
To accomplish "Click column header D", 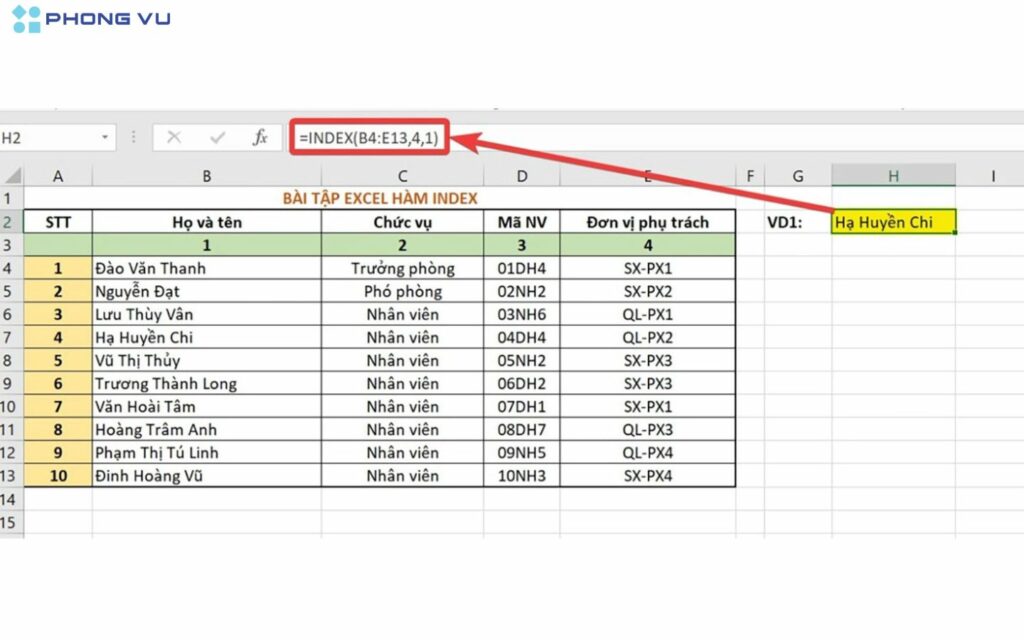I will pyautogui.click(x=521, y=174).
